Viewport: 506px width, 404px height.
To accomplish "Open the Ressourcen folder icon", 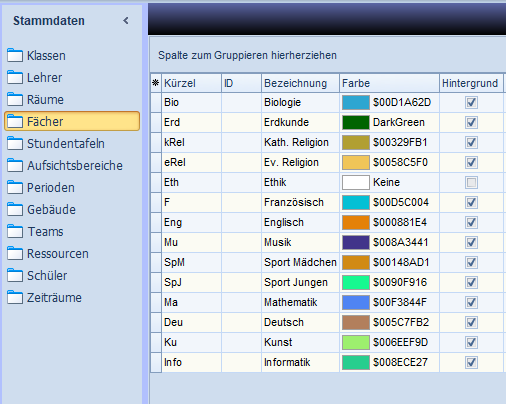I will 15,253.
